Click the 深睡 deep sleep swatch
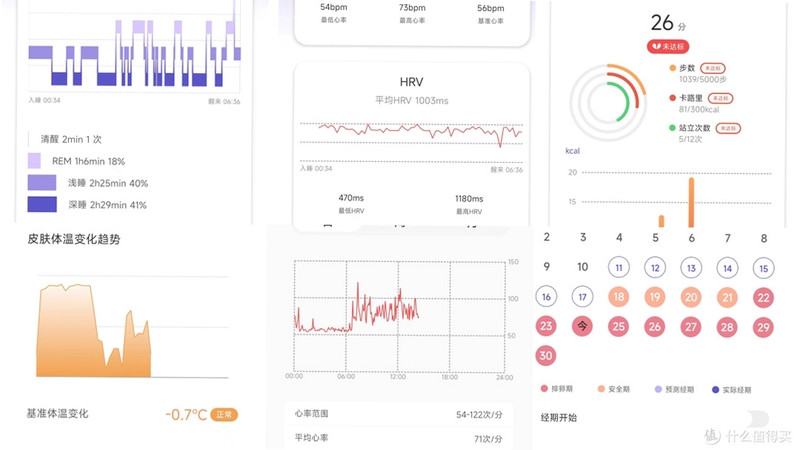This screenshot has width=800, height=450. click(42, 204)
